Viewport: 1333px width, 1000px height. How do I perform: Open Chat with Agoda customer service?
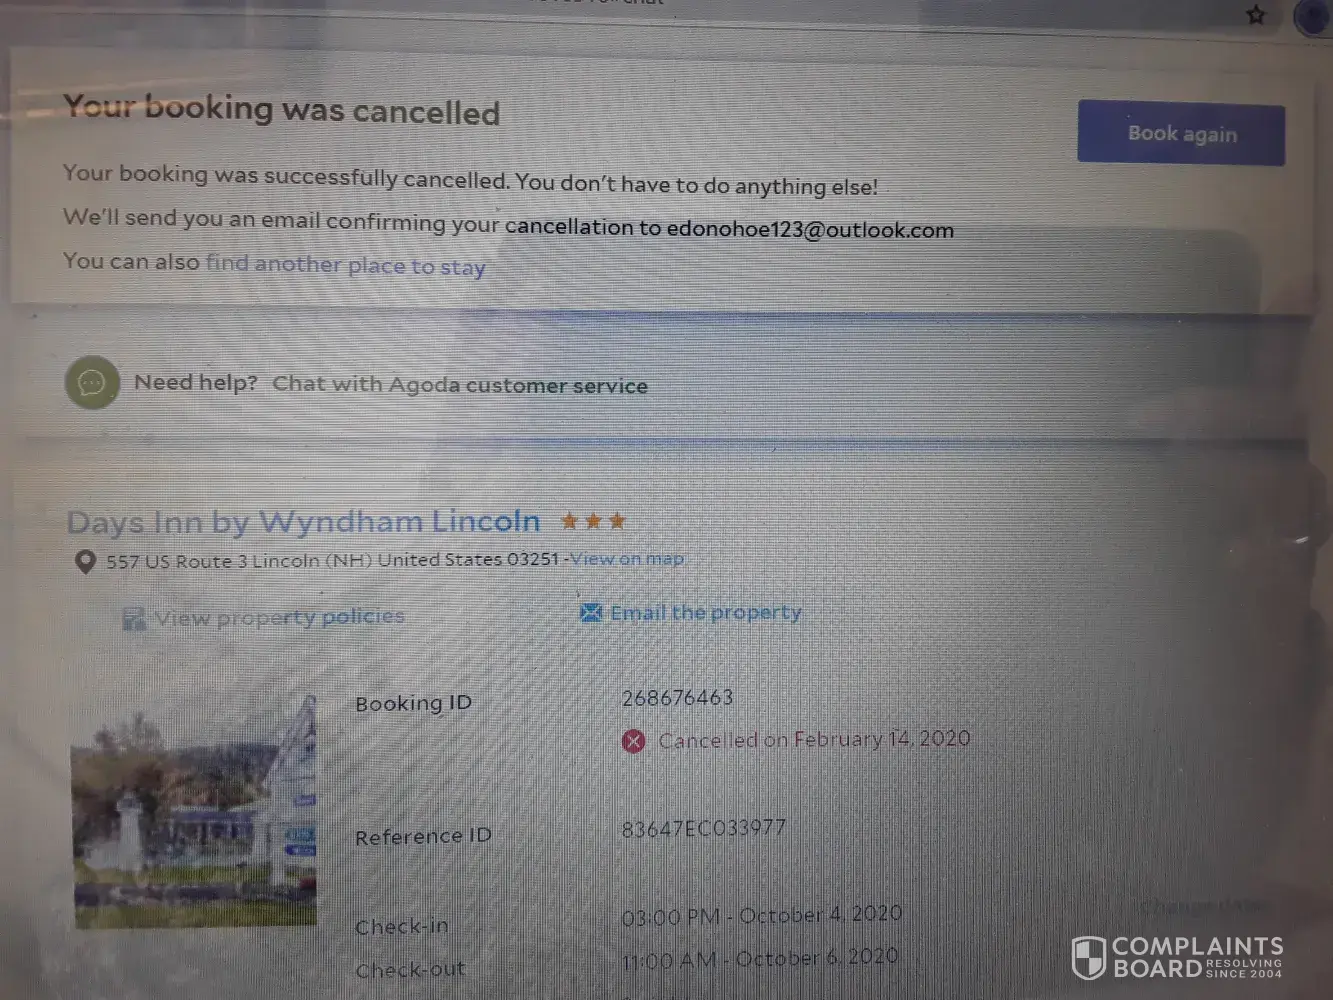point(460,385)
